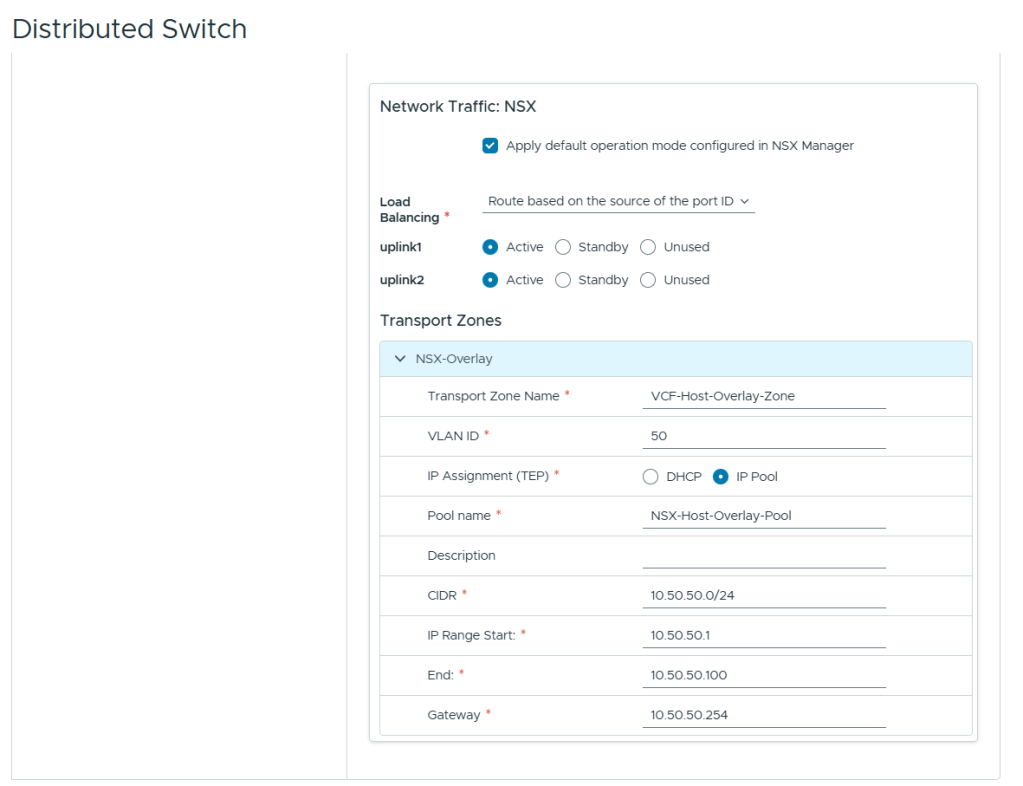The image size is (1023, 786).
Task: Click the VLAN ID input field
Action: [x=764, y=436]
